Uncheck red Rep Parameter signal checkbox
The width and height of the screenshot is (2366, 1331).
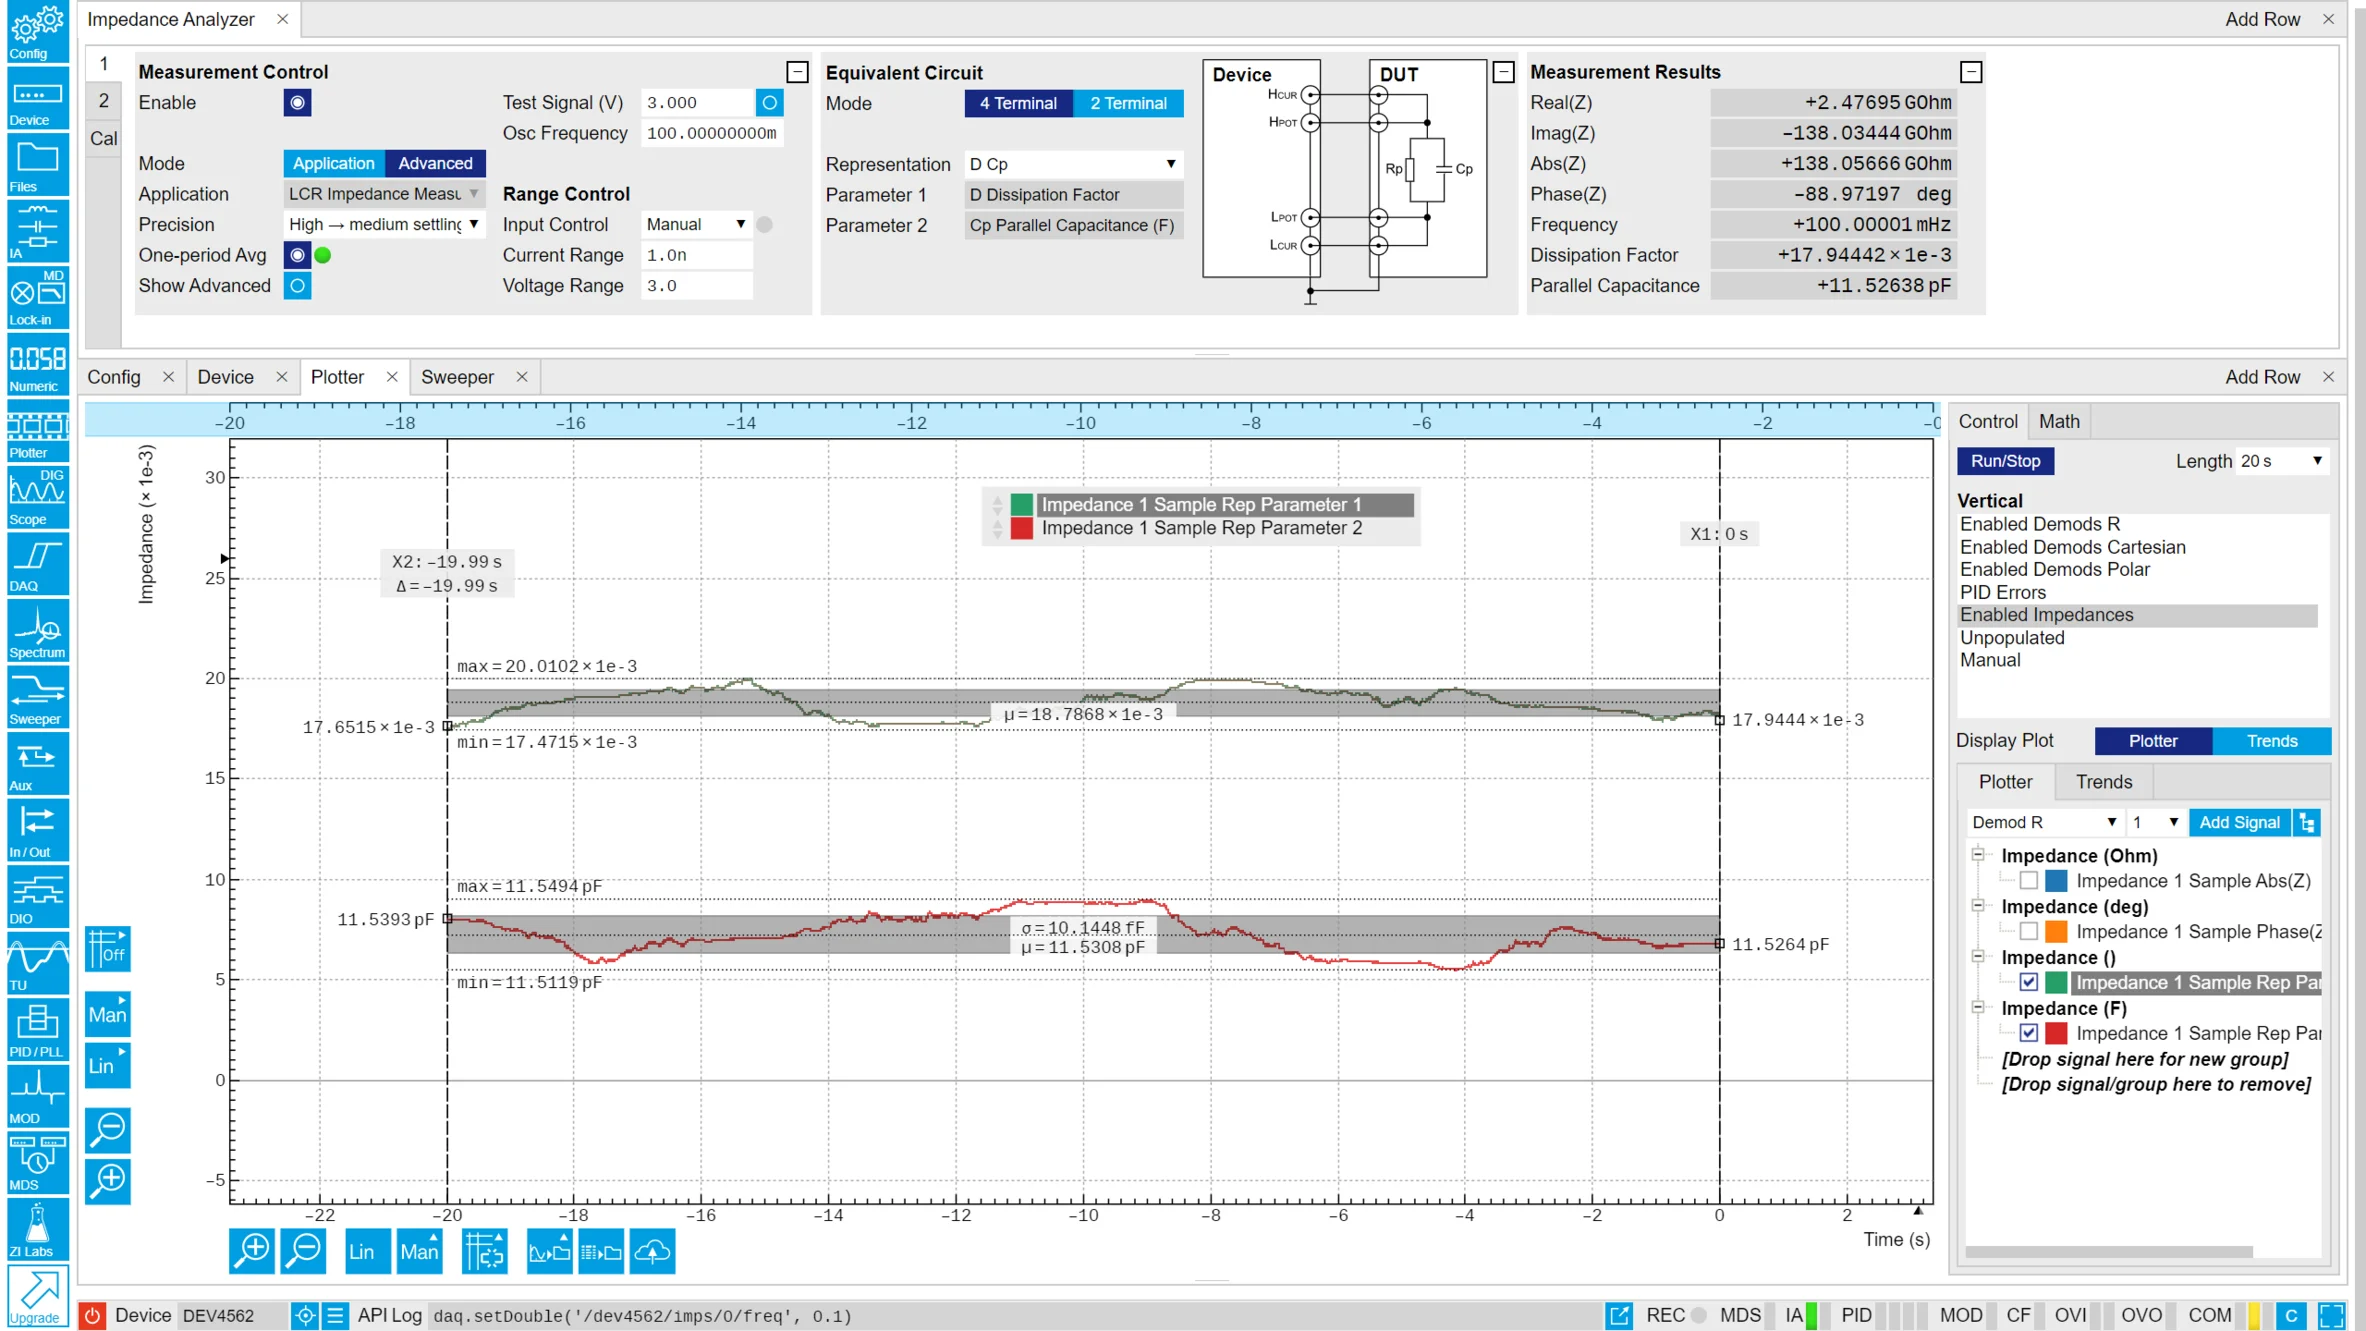(x=2028, y=1034)
